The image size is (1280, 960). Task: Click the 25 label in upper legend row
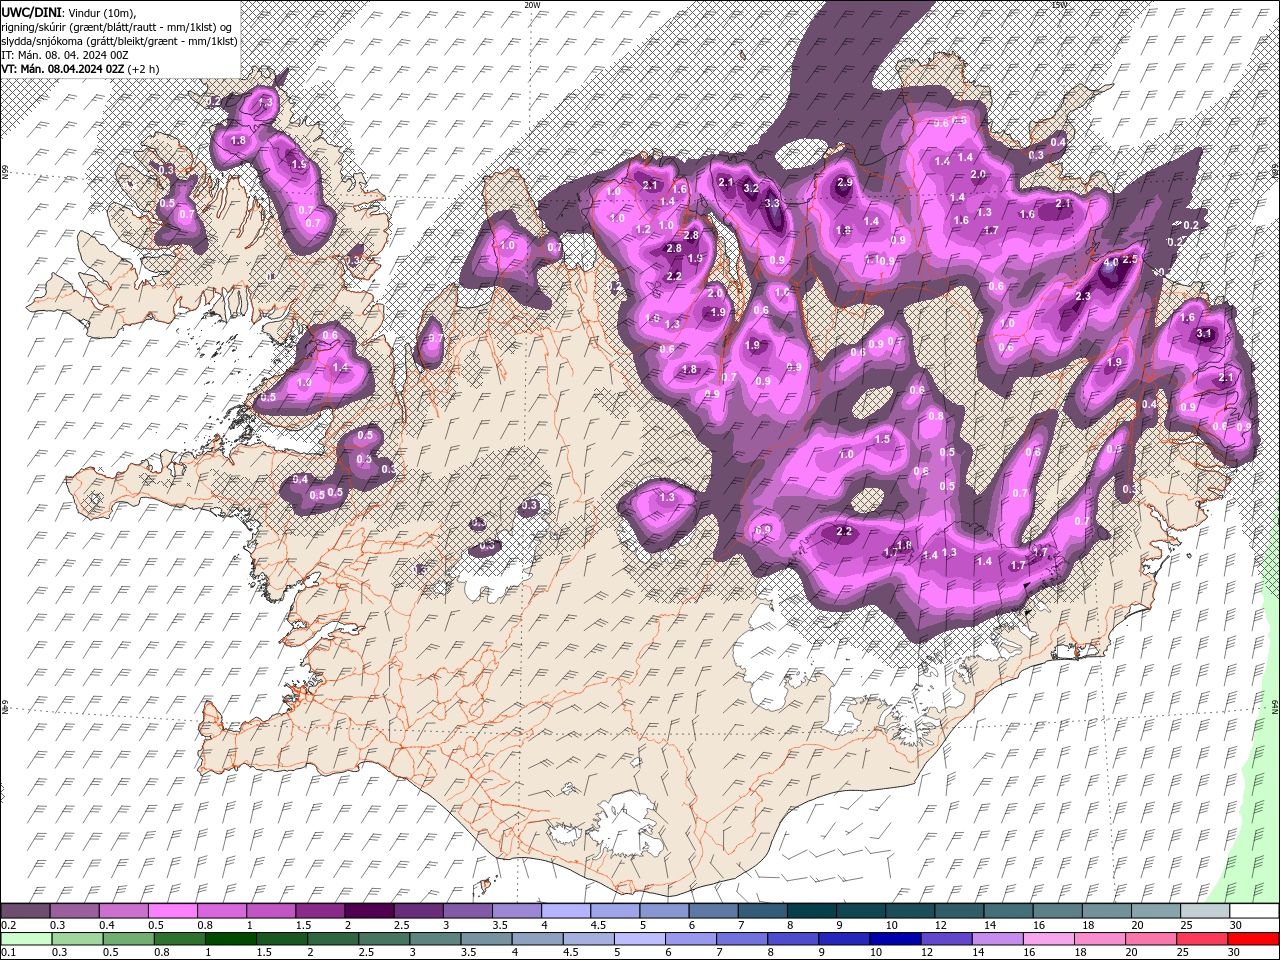tap(1186, 925)
